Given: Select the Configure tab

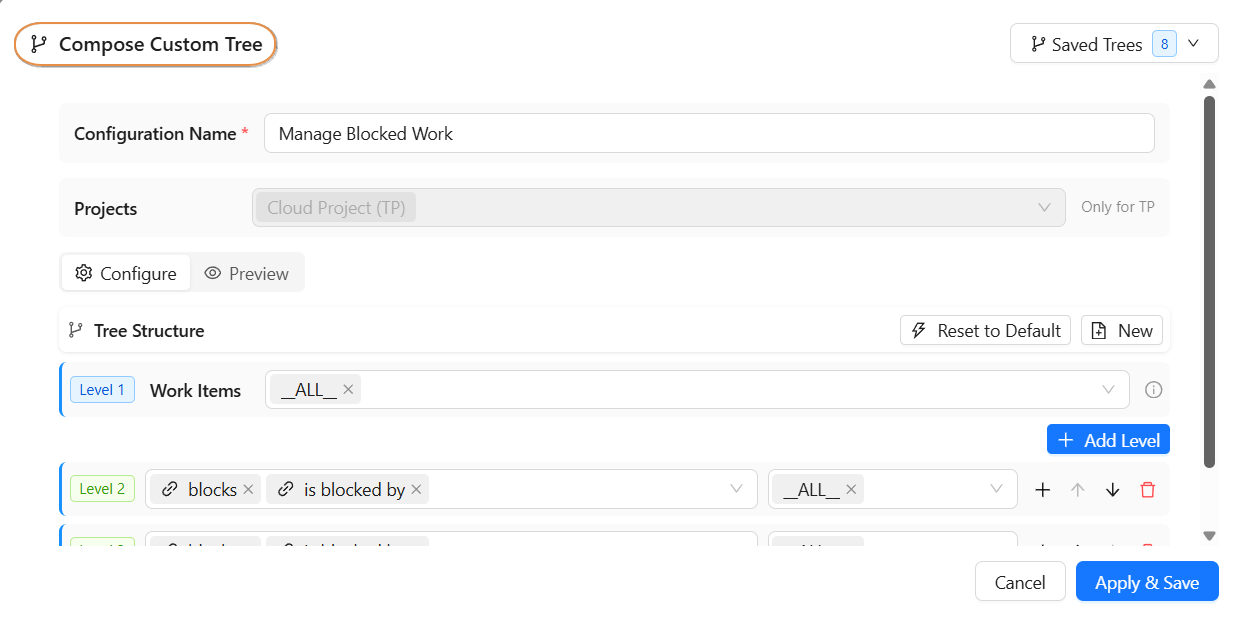Looking at the screenshot, I should tap(126, 273).
